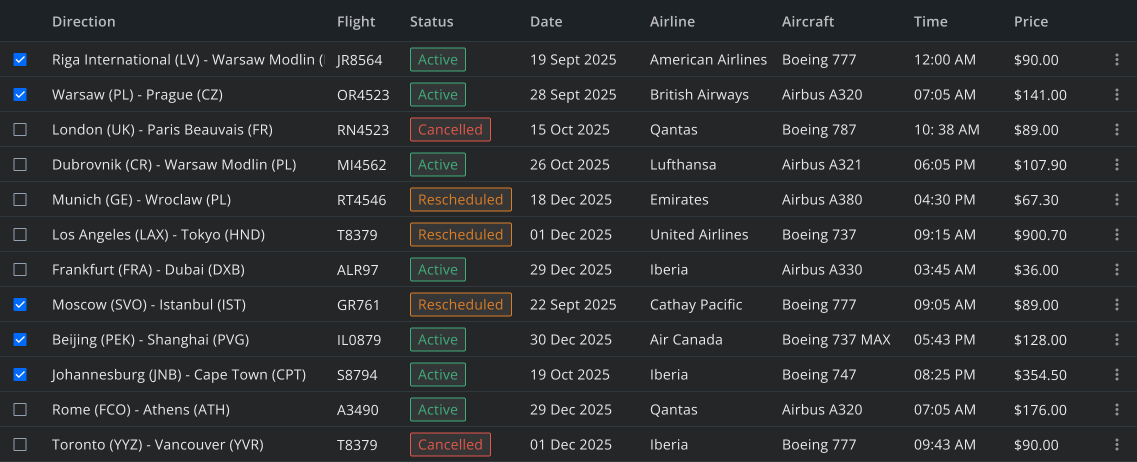The height and width of the screenshot is (462, 1137).
Task: Uncheck the Warsaw - Prague flight checkbox
Action: click(x=20, y=94)
